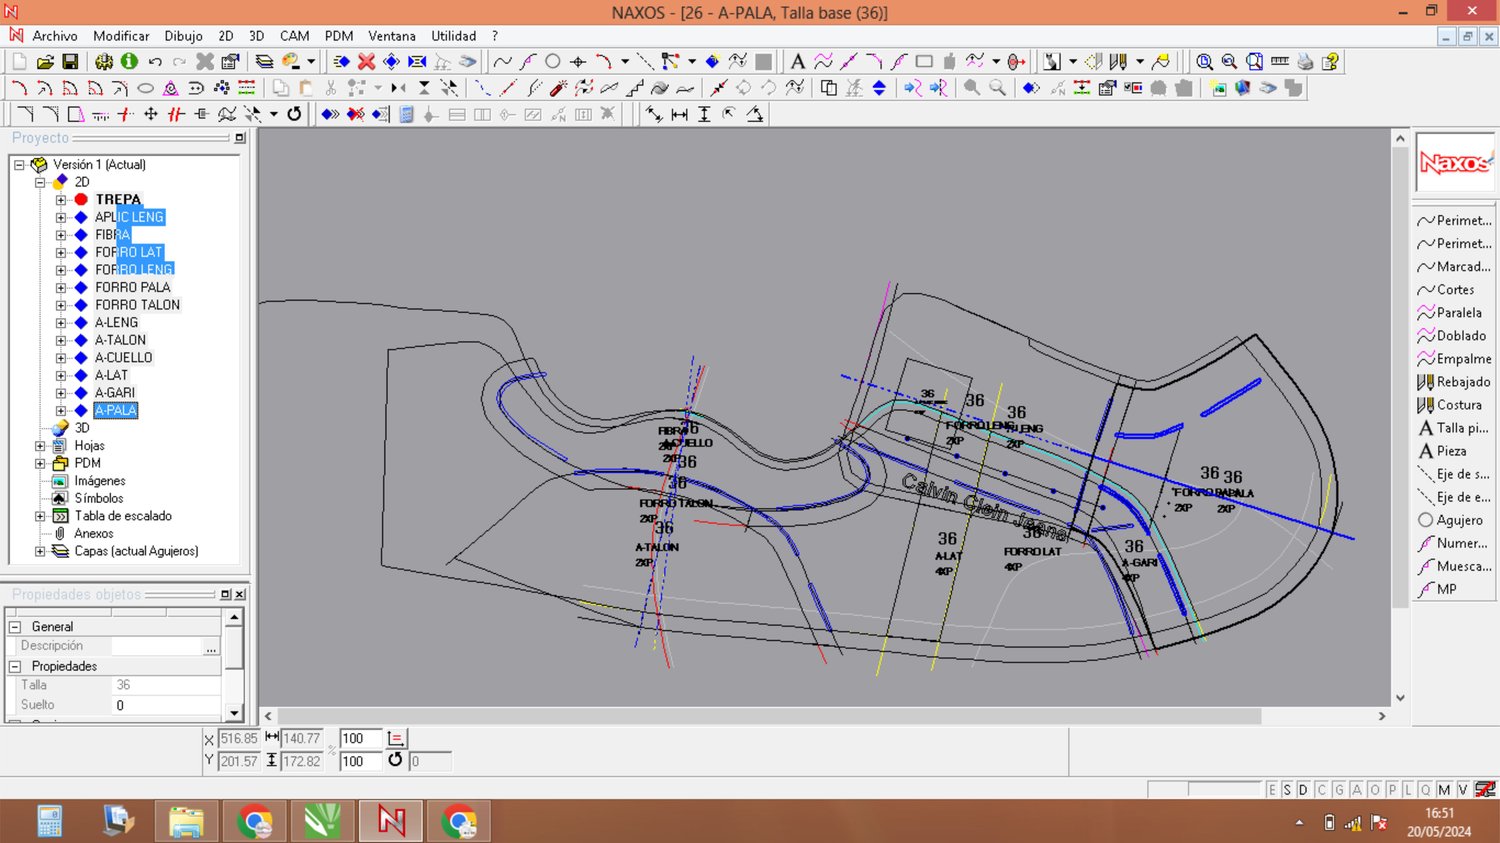Screen dimensions: 1500x843
Task: Click the horizontal scrollbar of the canvas
Action: coord(770,716)
